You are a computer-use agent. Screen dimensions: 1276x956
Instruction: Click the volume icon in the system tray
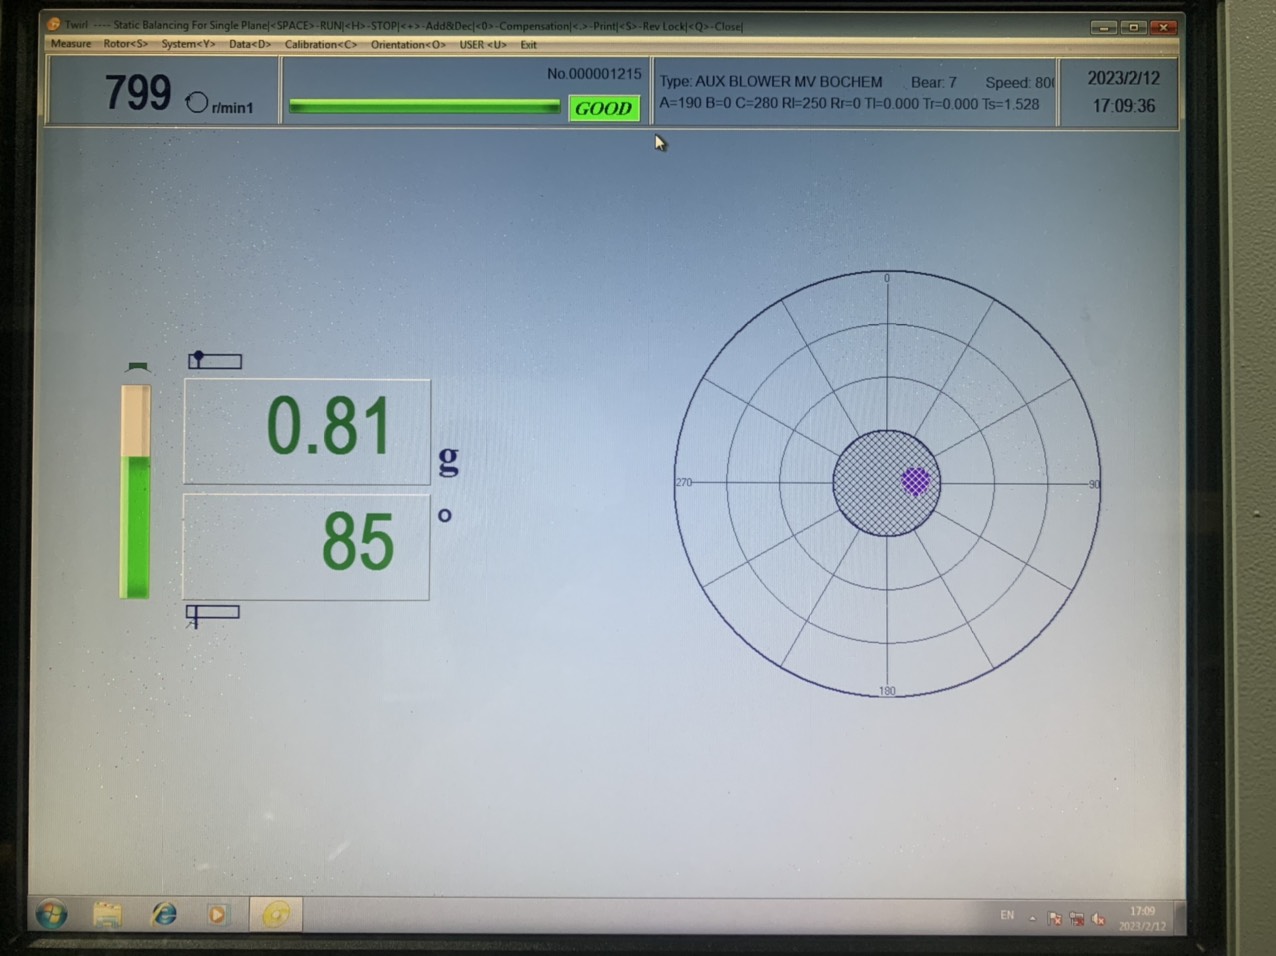(1099, 919)
